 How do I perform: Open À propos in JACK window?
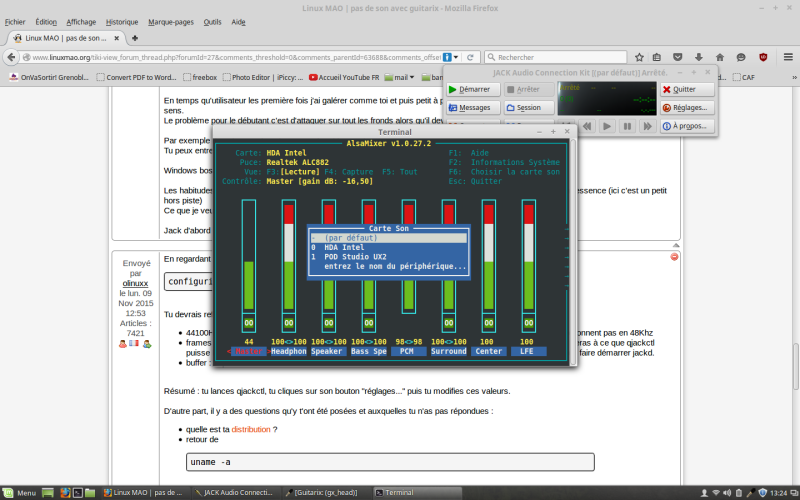[687, 126]
